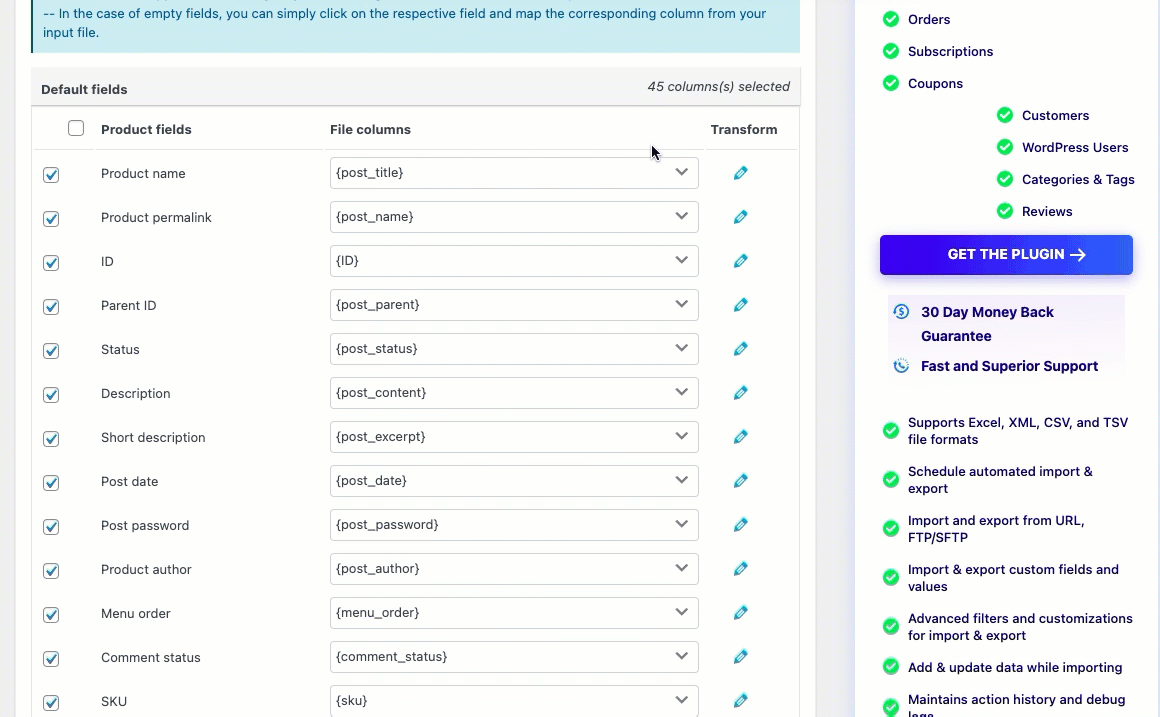
Task: Click the edit pencil next to Post date
Action: (740, 481)
